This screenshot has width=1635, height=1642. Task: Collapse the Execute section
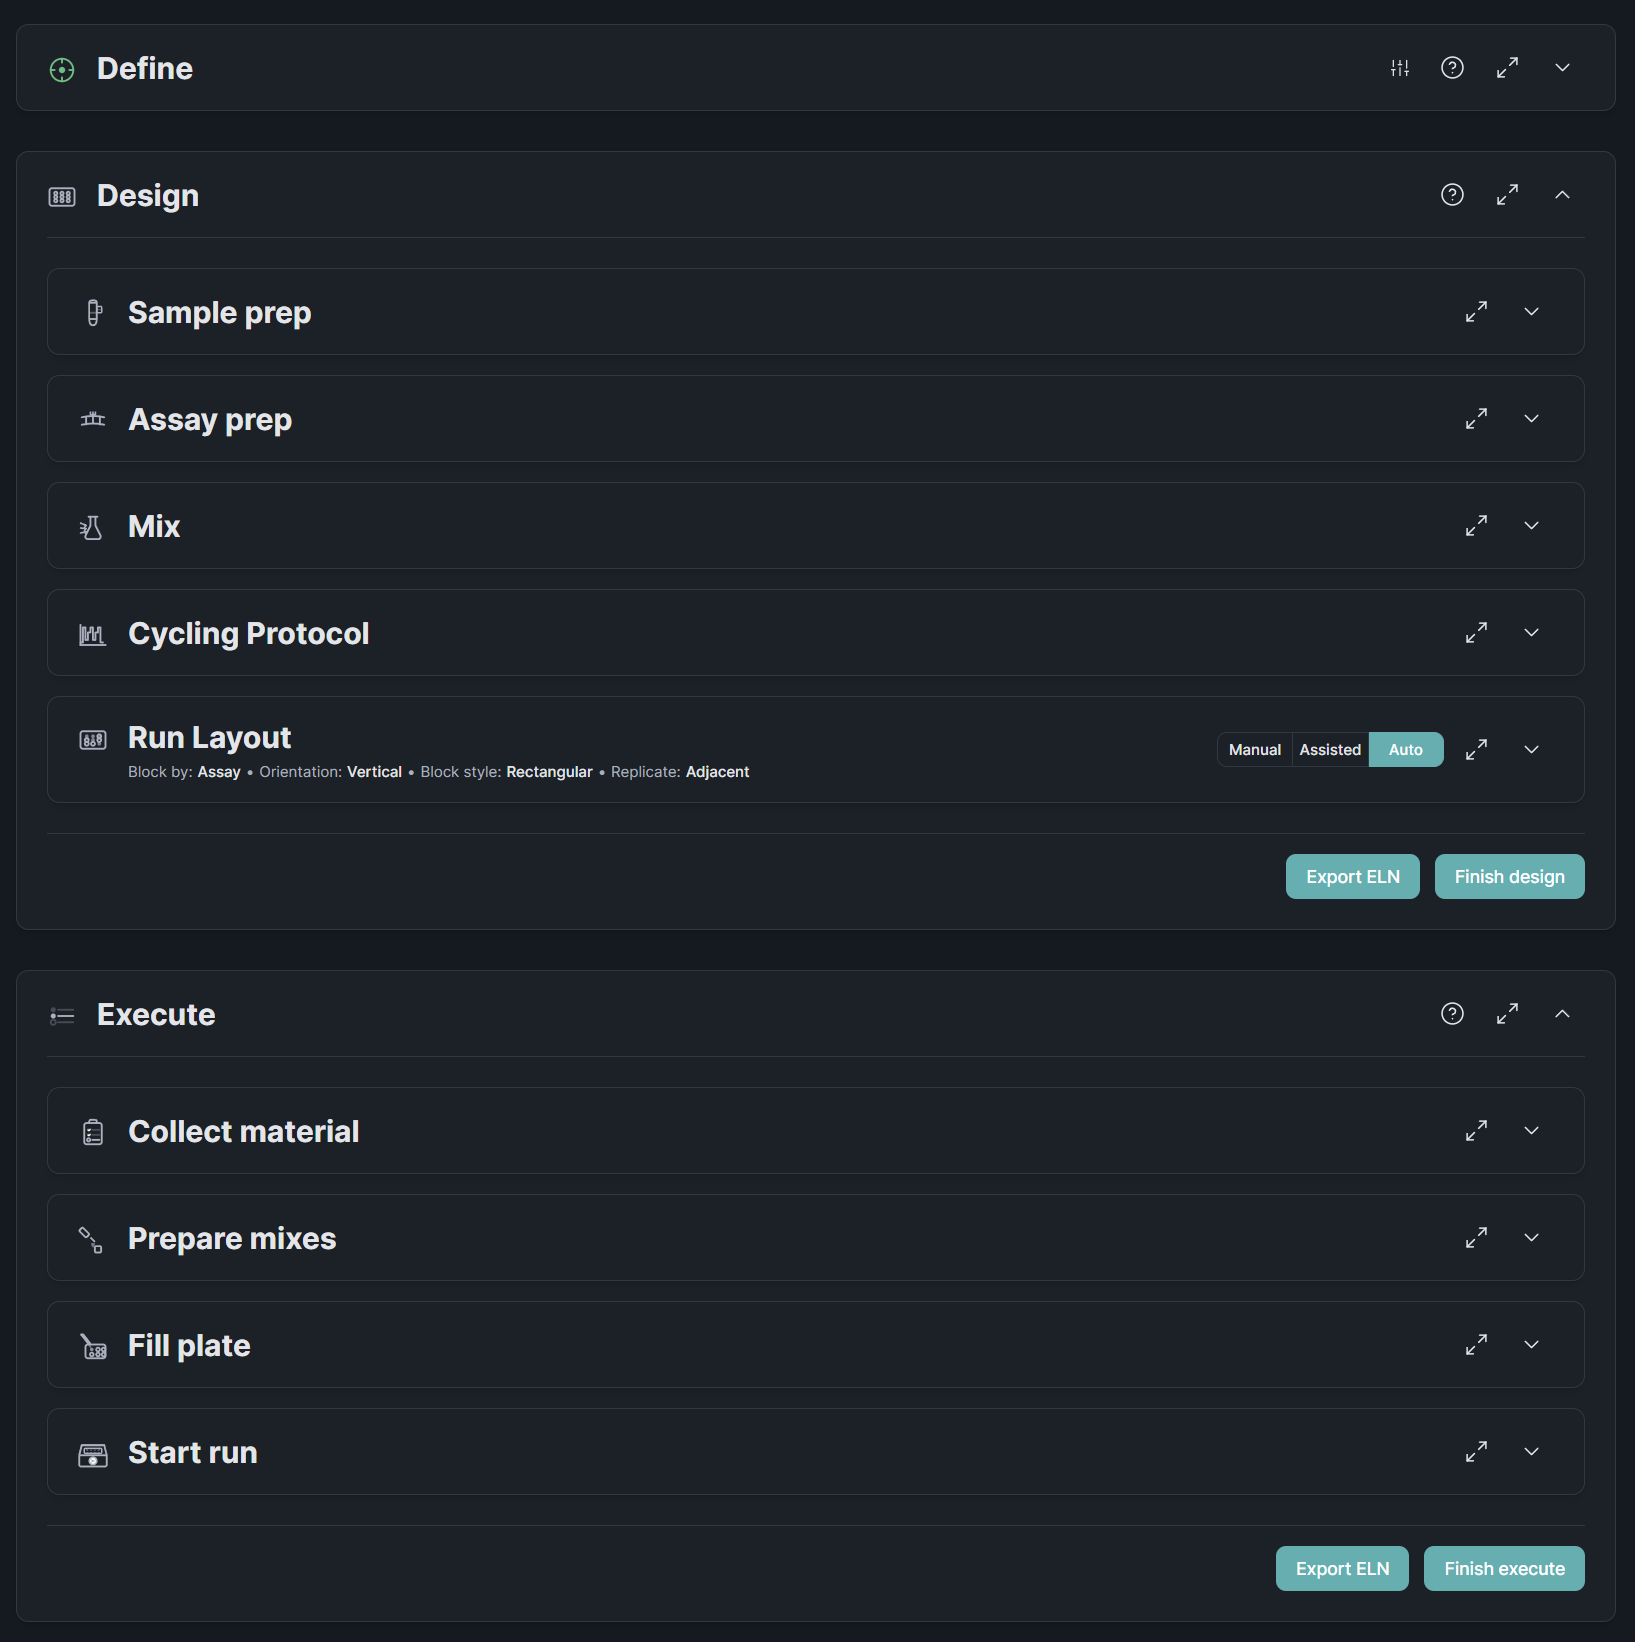click(x=1562, y=1014)
